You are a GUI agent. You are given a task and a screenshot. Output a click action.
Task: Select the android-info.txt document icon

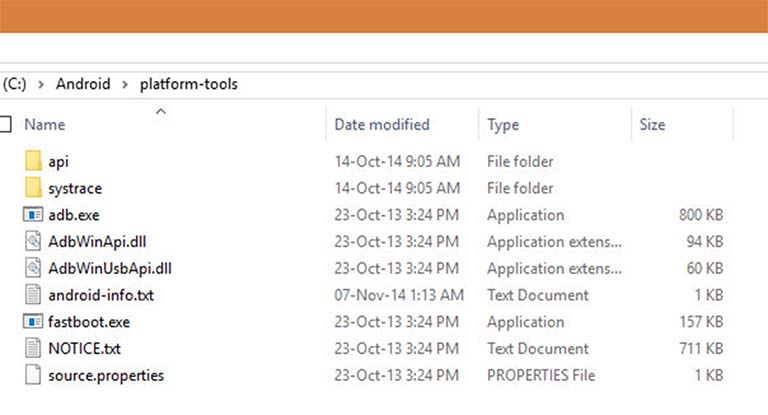tap(33, 295)
